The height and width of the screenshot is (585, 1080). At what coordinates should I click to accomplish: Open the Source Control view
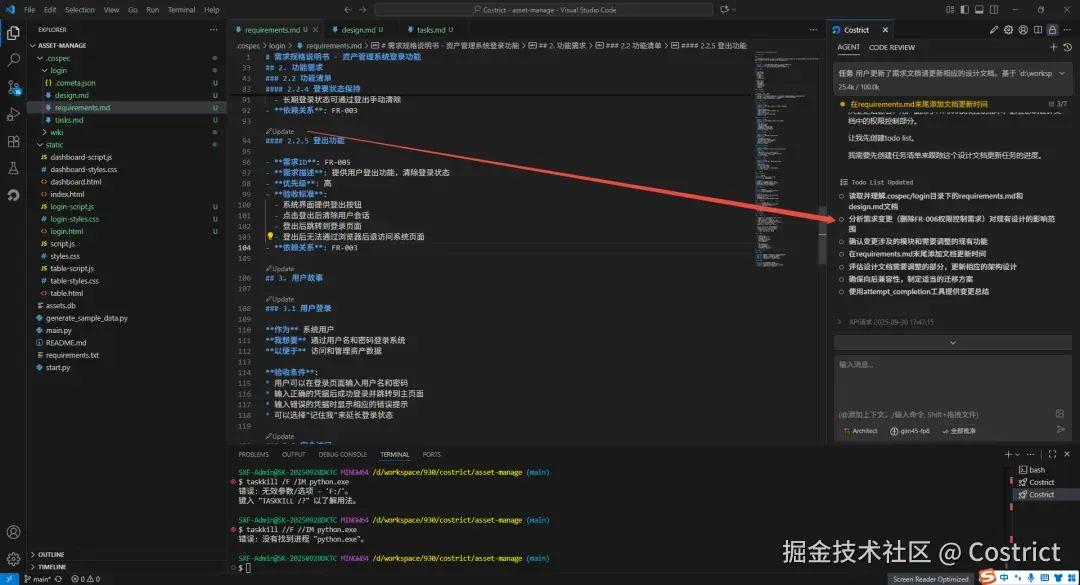[x=13, y=89]
